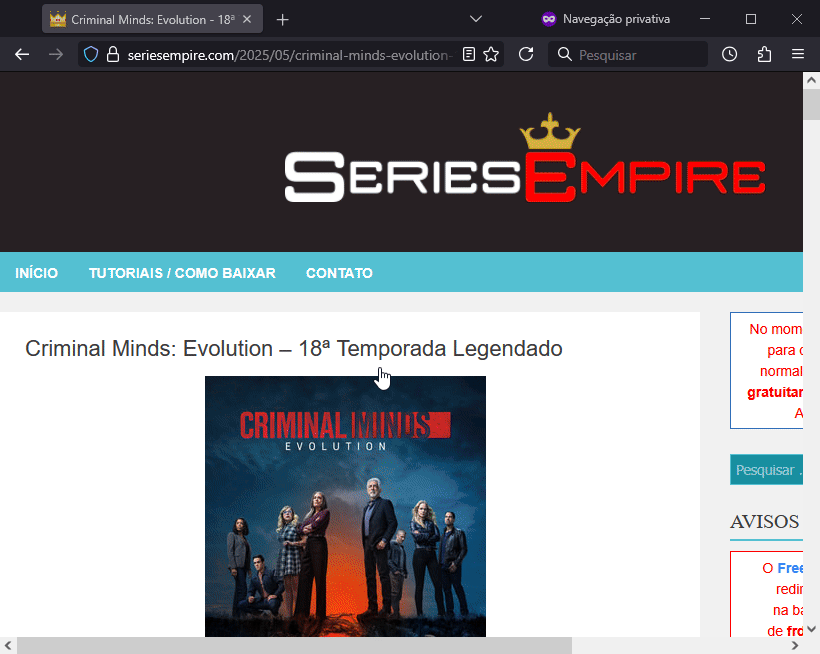Open the CONTATO menu item
The image size is (820, 654).
click(339, 273)
